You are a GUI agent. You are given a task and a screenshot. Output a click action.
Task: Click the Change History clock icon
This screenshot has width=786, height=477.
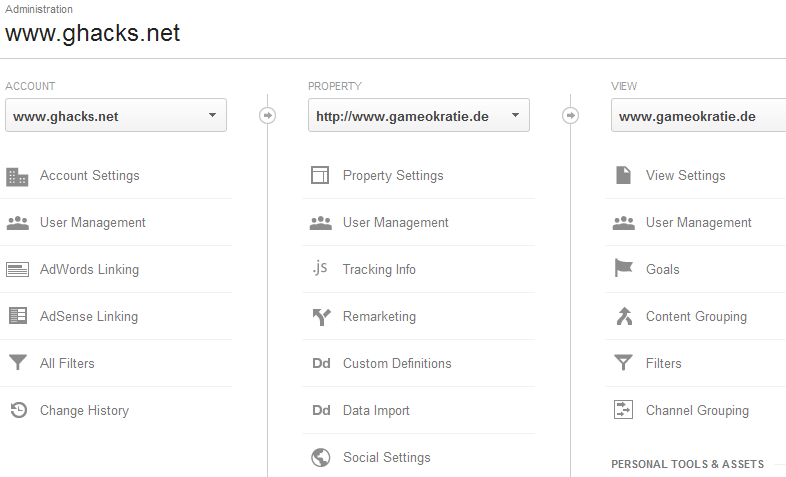[x=17, y=411]
